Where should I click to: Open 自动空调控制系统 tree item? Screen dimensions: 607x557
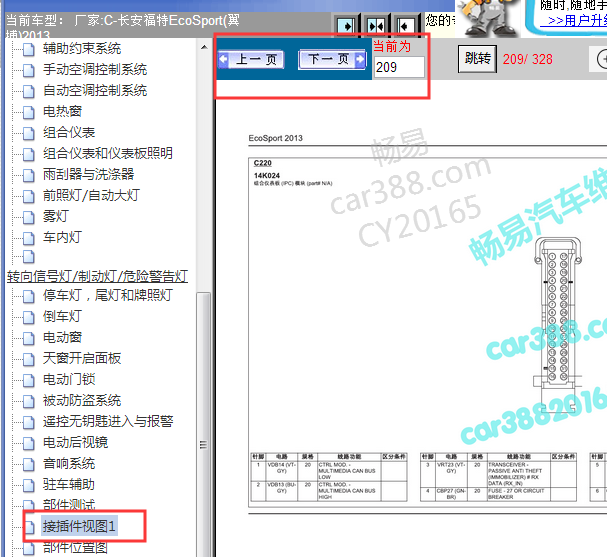[x=95, y=91]
